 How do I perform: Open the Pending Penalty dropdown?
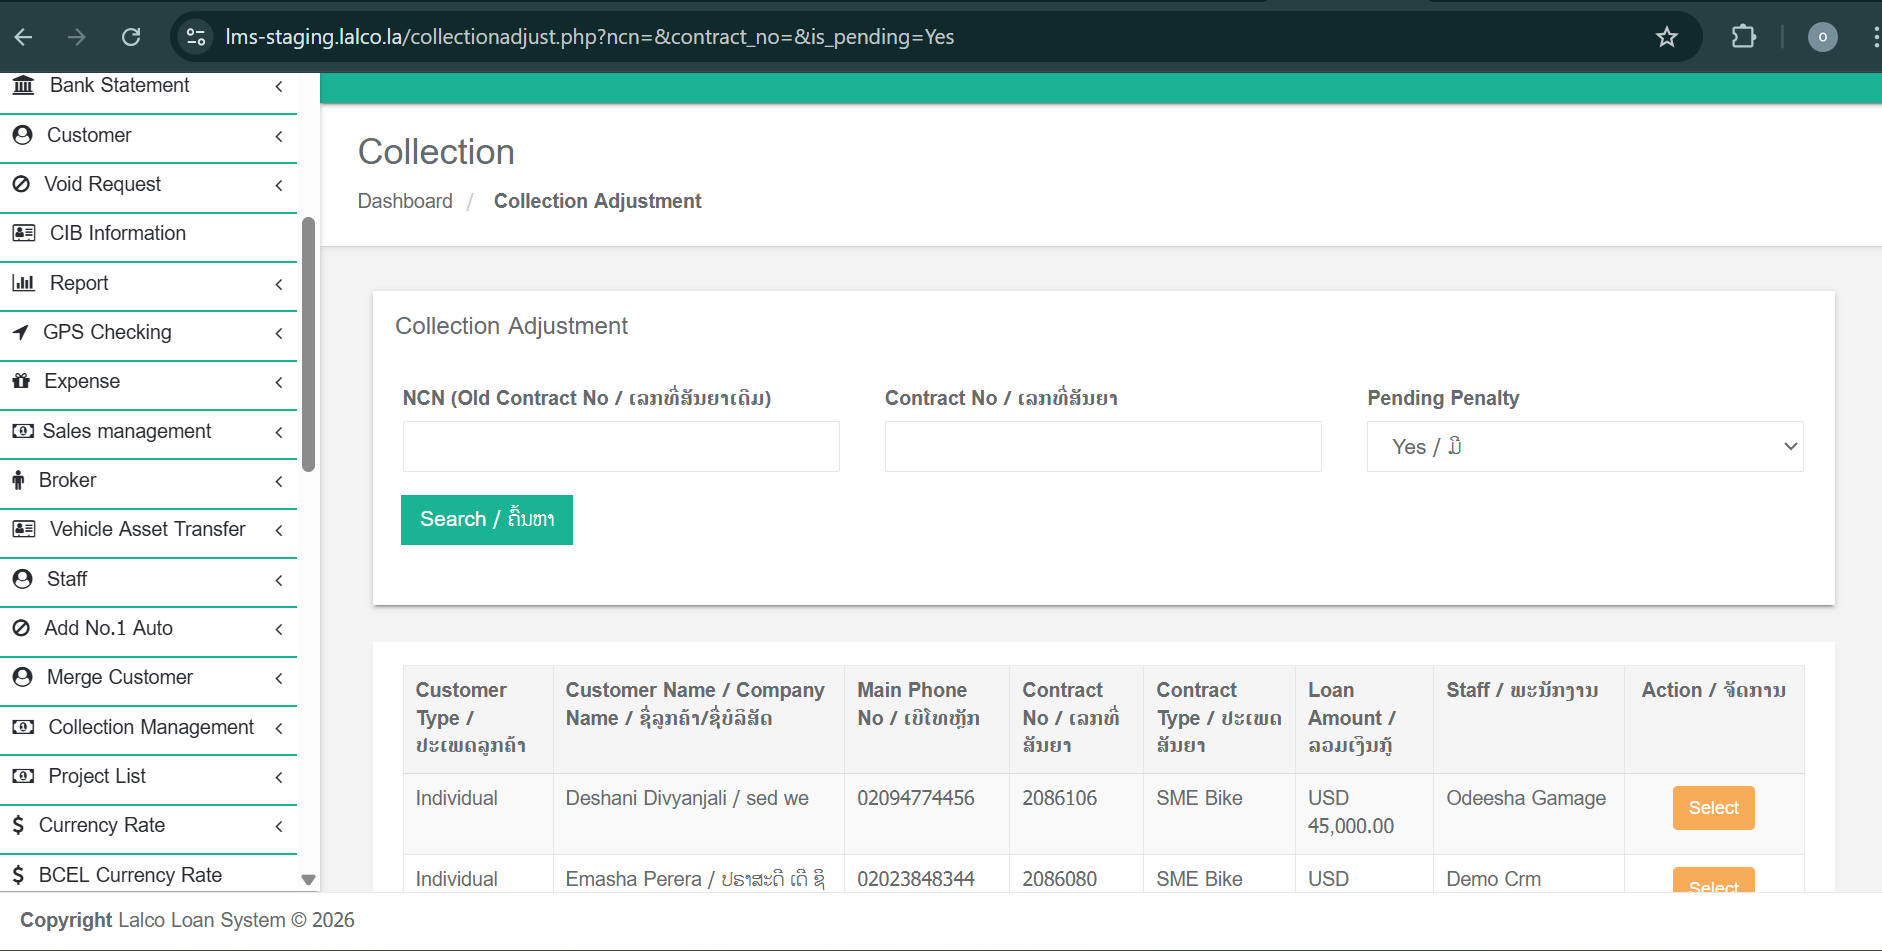1584,446
